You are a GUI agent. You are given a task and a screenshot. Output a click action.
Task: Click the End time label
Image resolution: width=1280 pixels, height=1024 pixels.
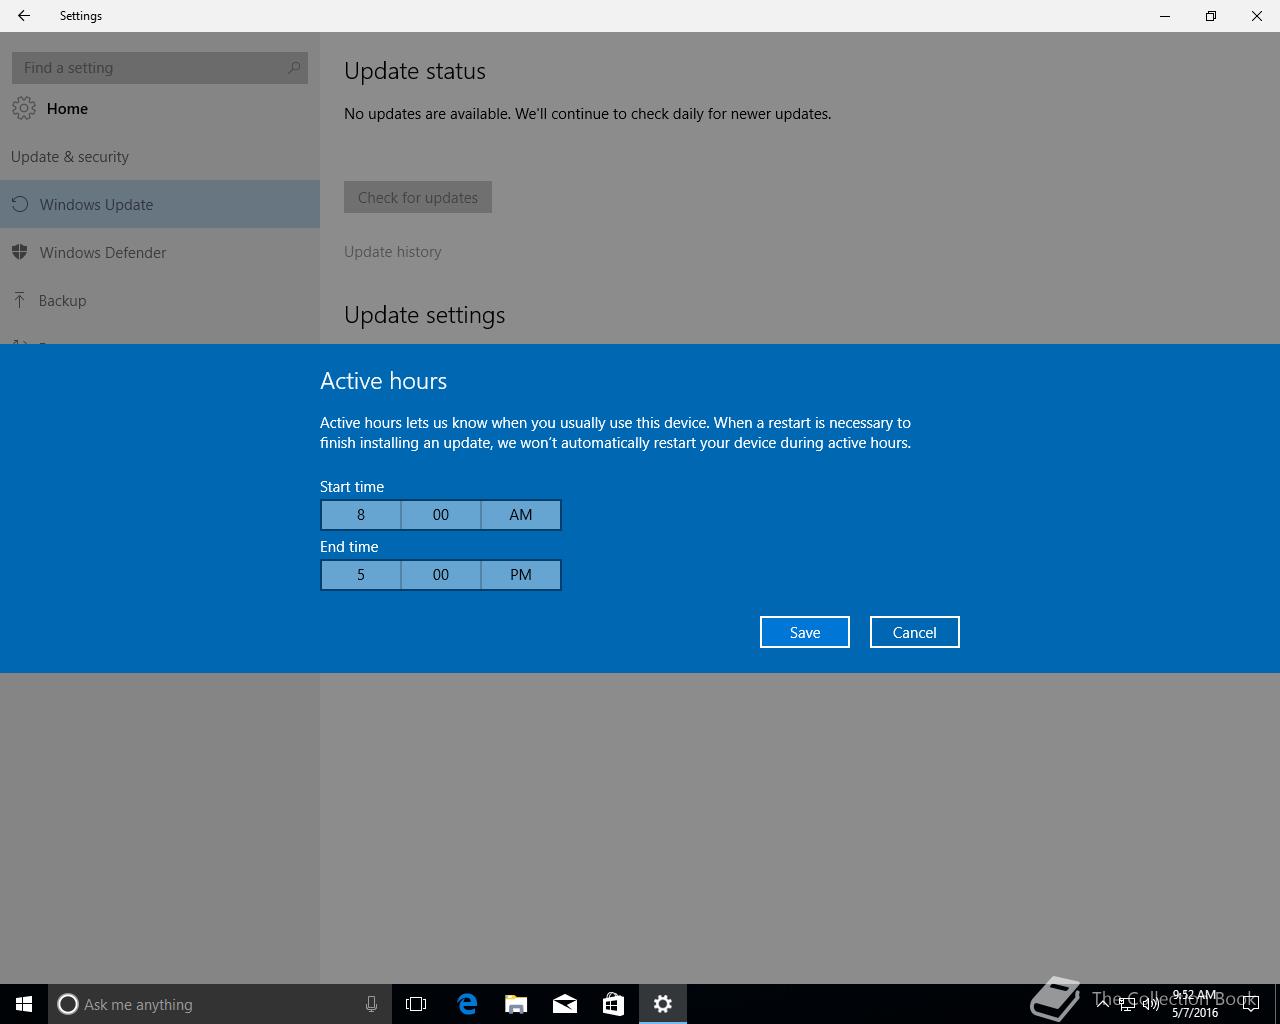click(x=349, y=547)
